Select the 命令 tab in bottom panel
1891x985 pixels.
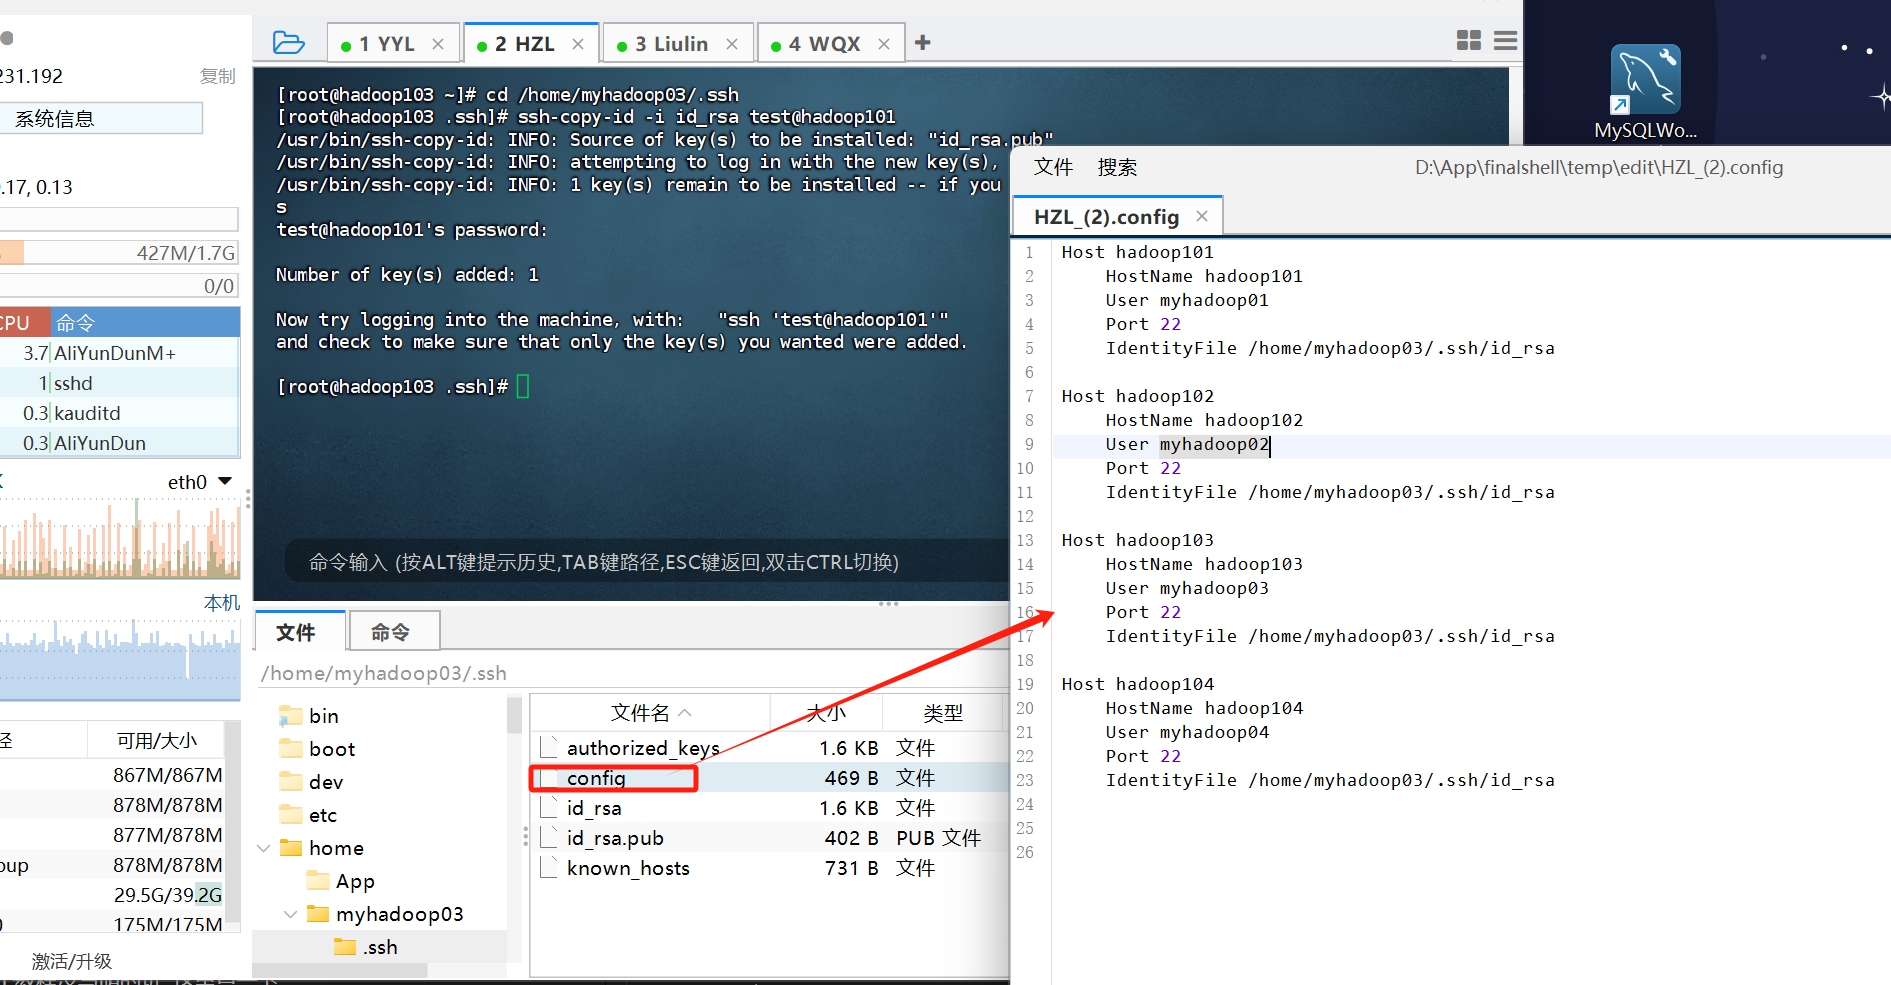pos(390,632)
